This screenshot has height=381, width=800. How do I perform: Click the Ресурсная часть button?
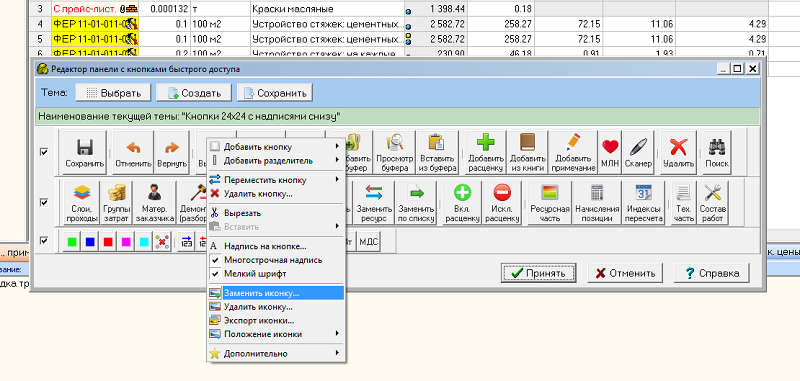[x=549, y=202]
